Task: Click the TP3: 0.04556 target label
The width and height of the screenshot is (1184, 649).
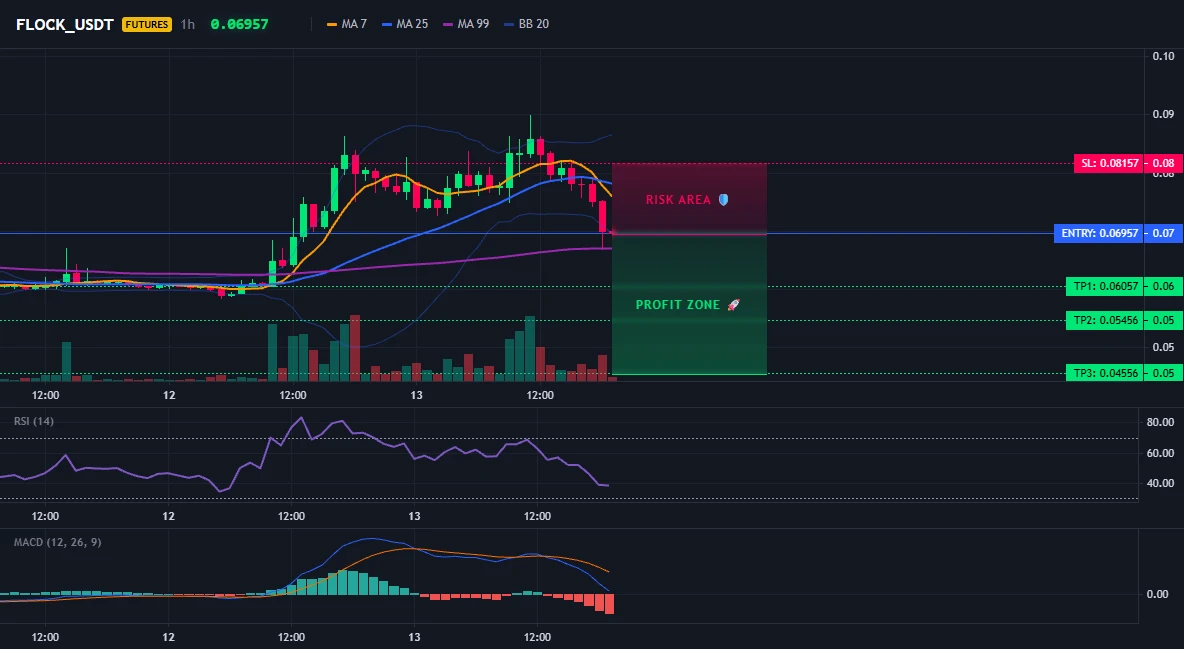Action: pyautogui.click(x=1105, y=372)
